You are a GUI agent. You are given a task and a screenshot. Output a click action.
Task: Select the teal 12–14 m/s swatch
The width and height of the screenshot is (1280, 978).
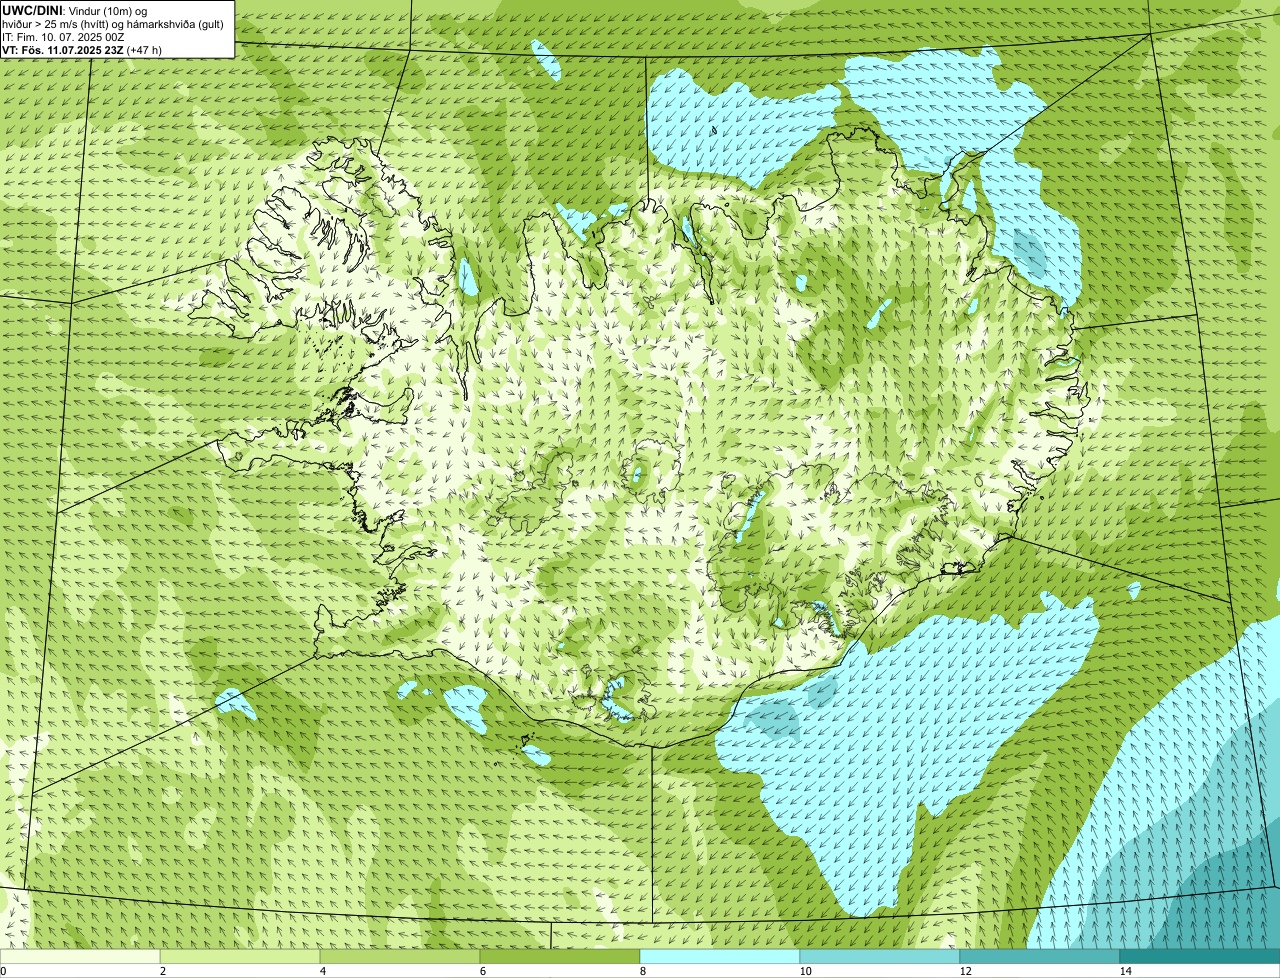pos(1040,956)
